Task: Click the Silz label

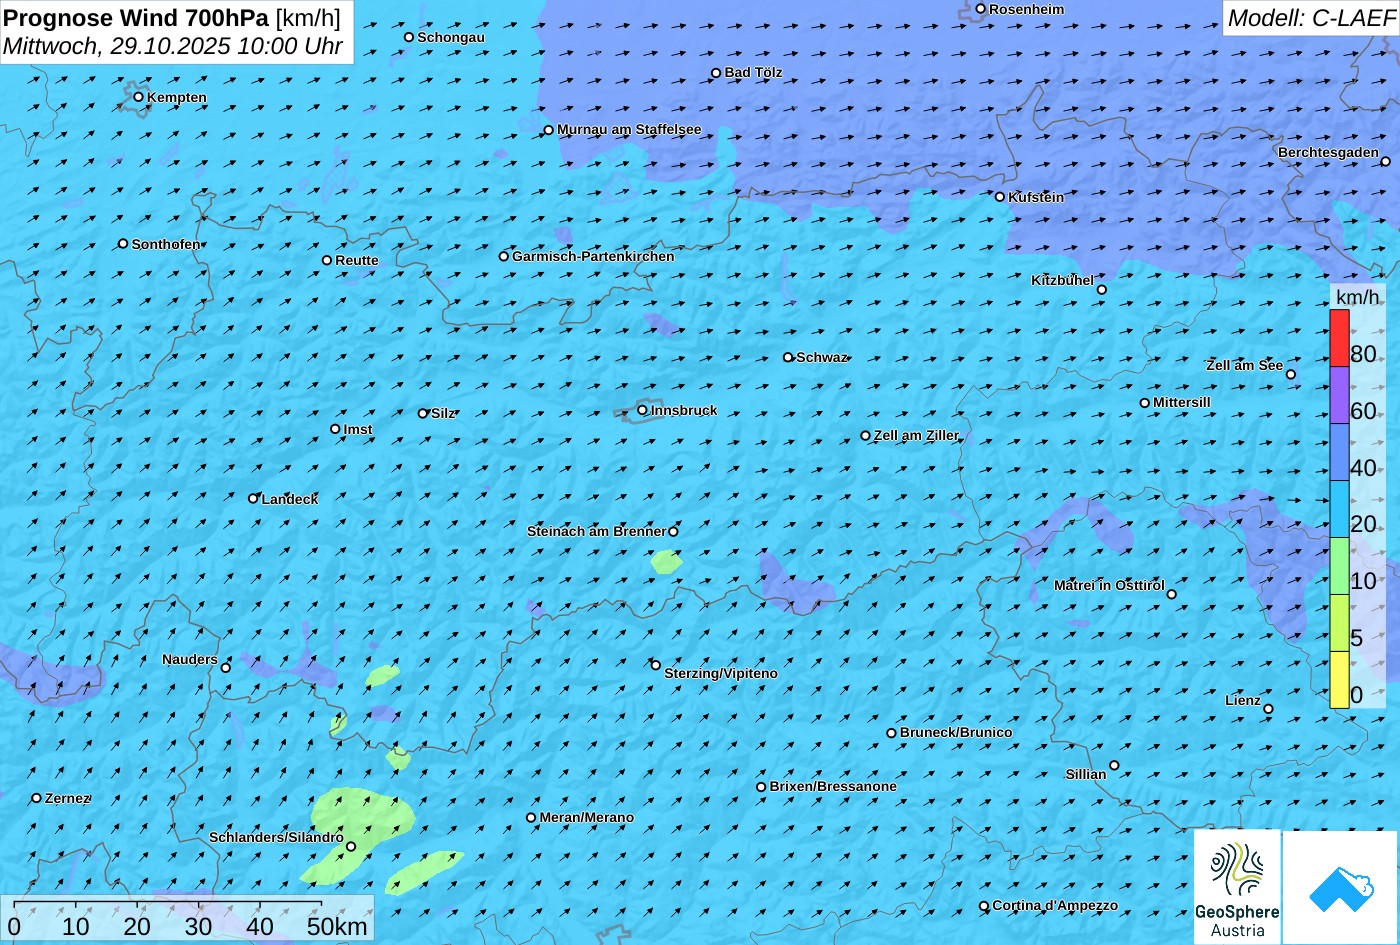Action: 443,413
